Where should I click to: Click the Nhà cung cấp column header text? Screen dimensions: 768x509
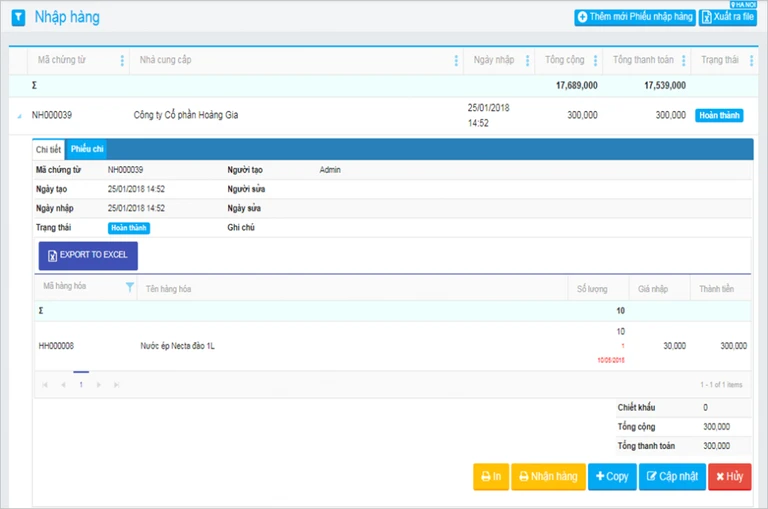tap(166, 60)
